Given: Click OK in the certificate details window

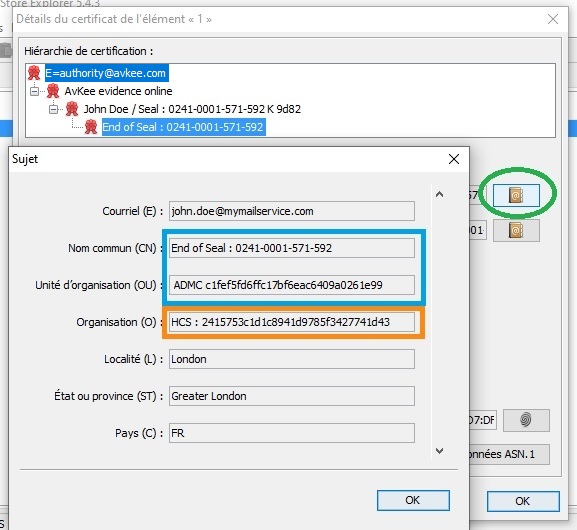Looking at the screenshot, I should coord(523,501).
